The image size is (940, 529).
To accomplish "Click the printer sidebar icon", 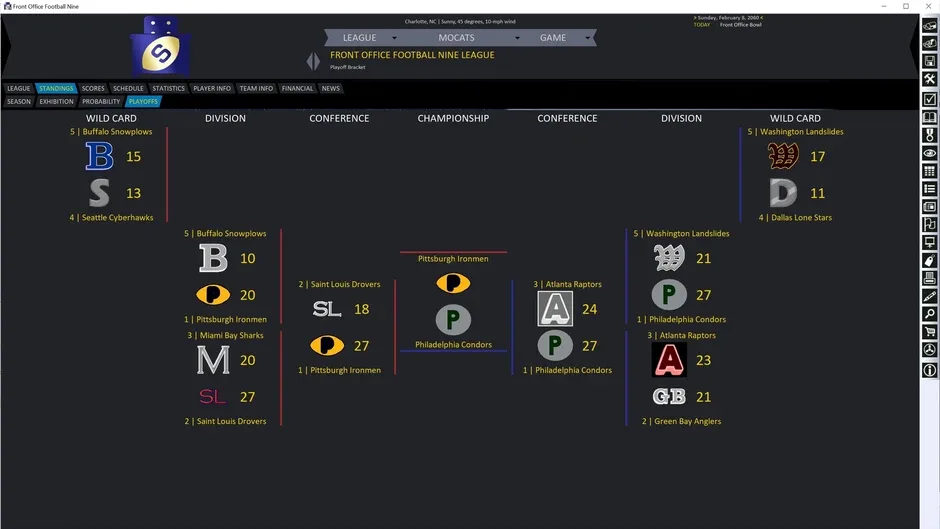I will click(929, 278).
